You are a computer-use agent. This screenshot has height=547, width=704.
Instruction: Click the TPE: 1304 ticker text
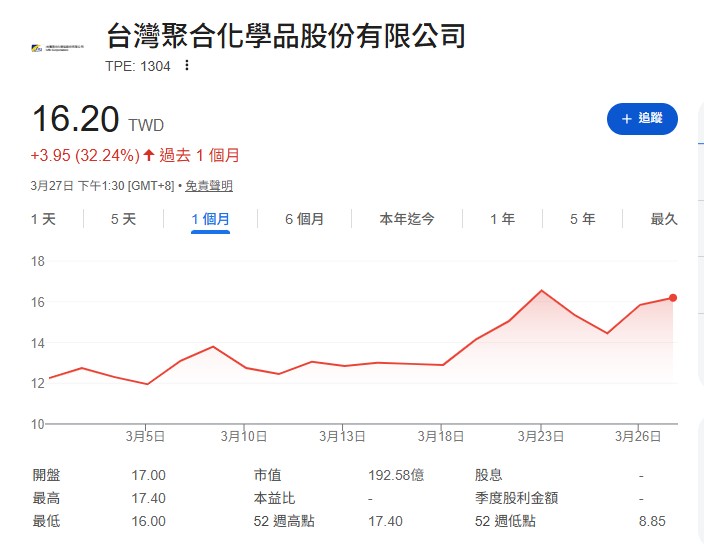138,66
